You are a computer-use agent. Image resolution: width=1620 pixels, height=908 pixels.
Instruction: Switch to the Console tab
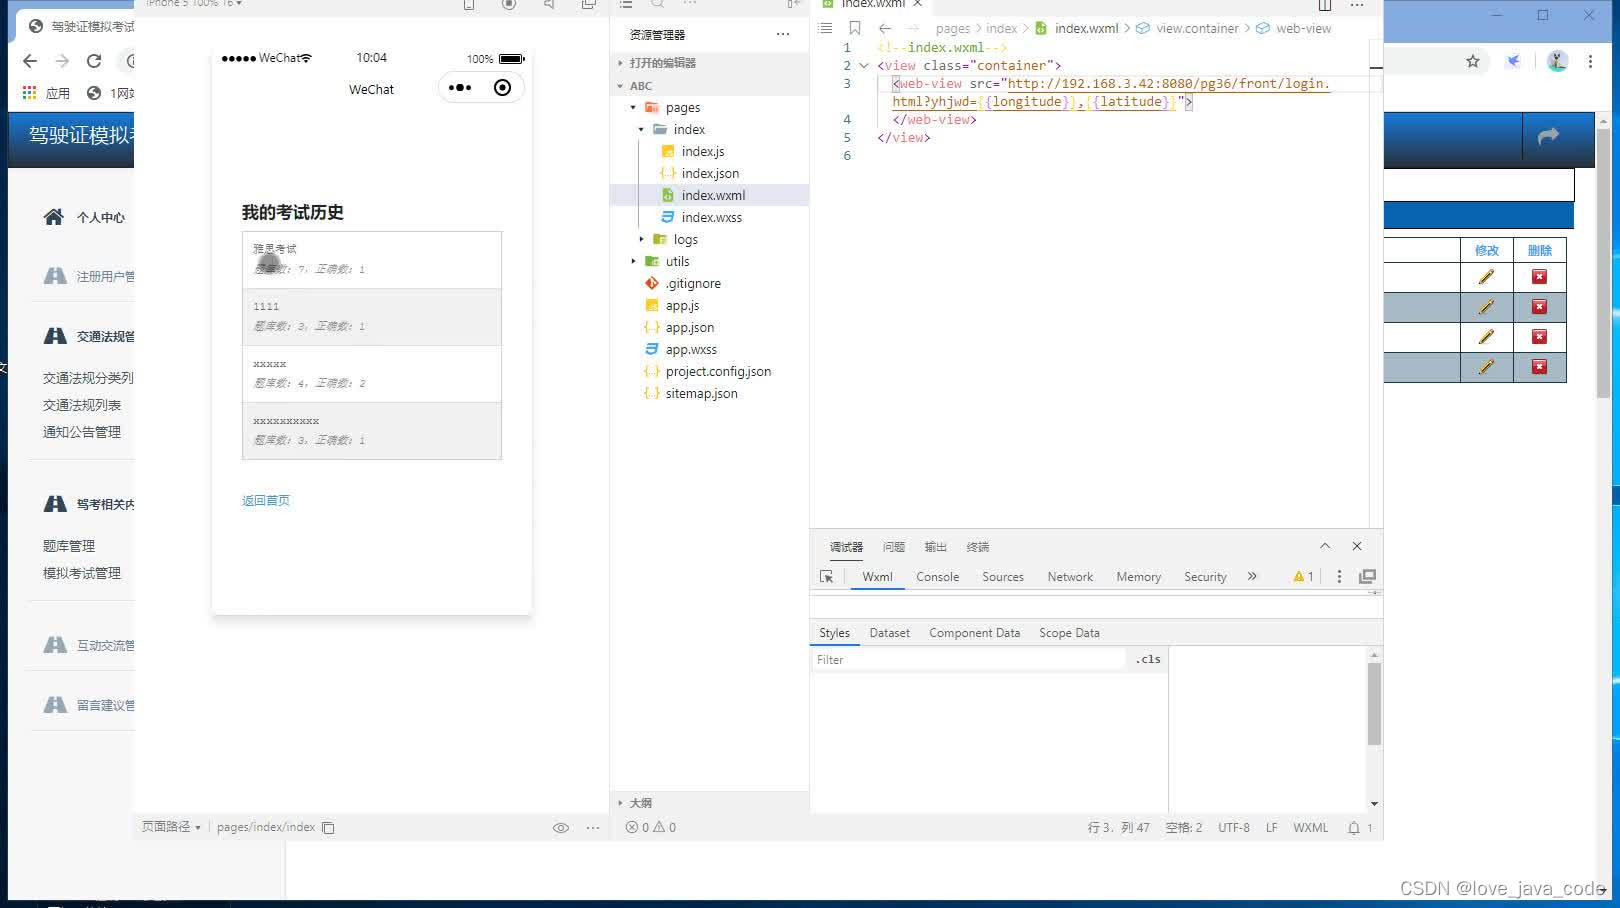pos(937,577)
